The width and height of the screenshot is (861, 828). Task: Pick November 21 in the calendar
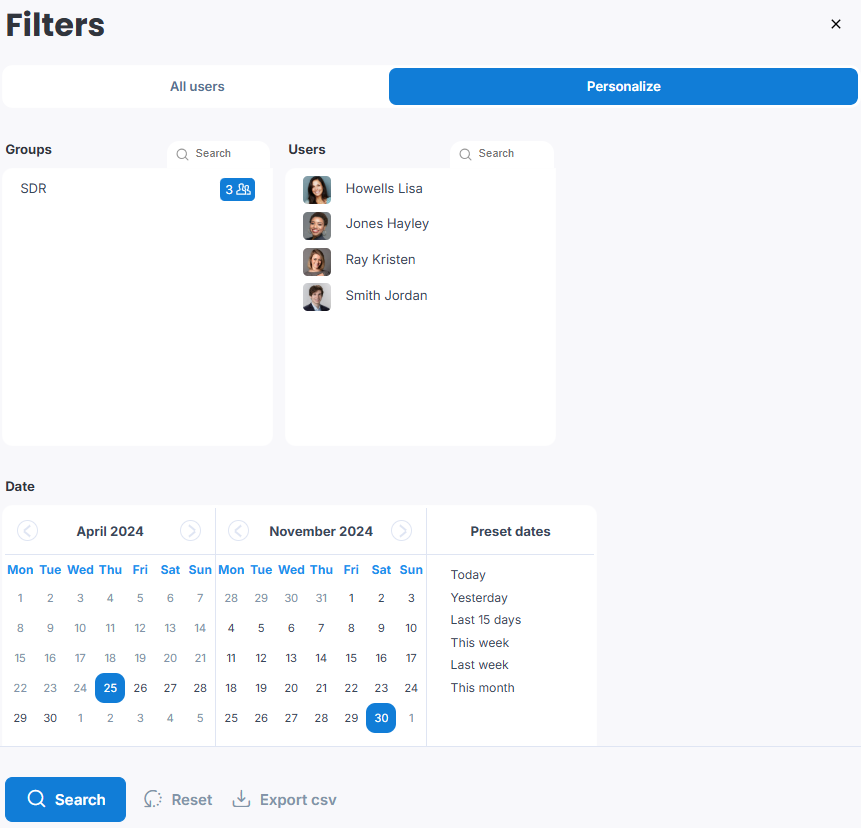coord(321,688)
